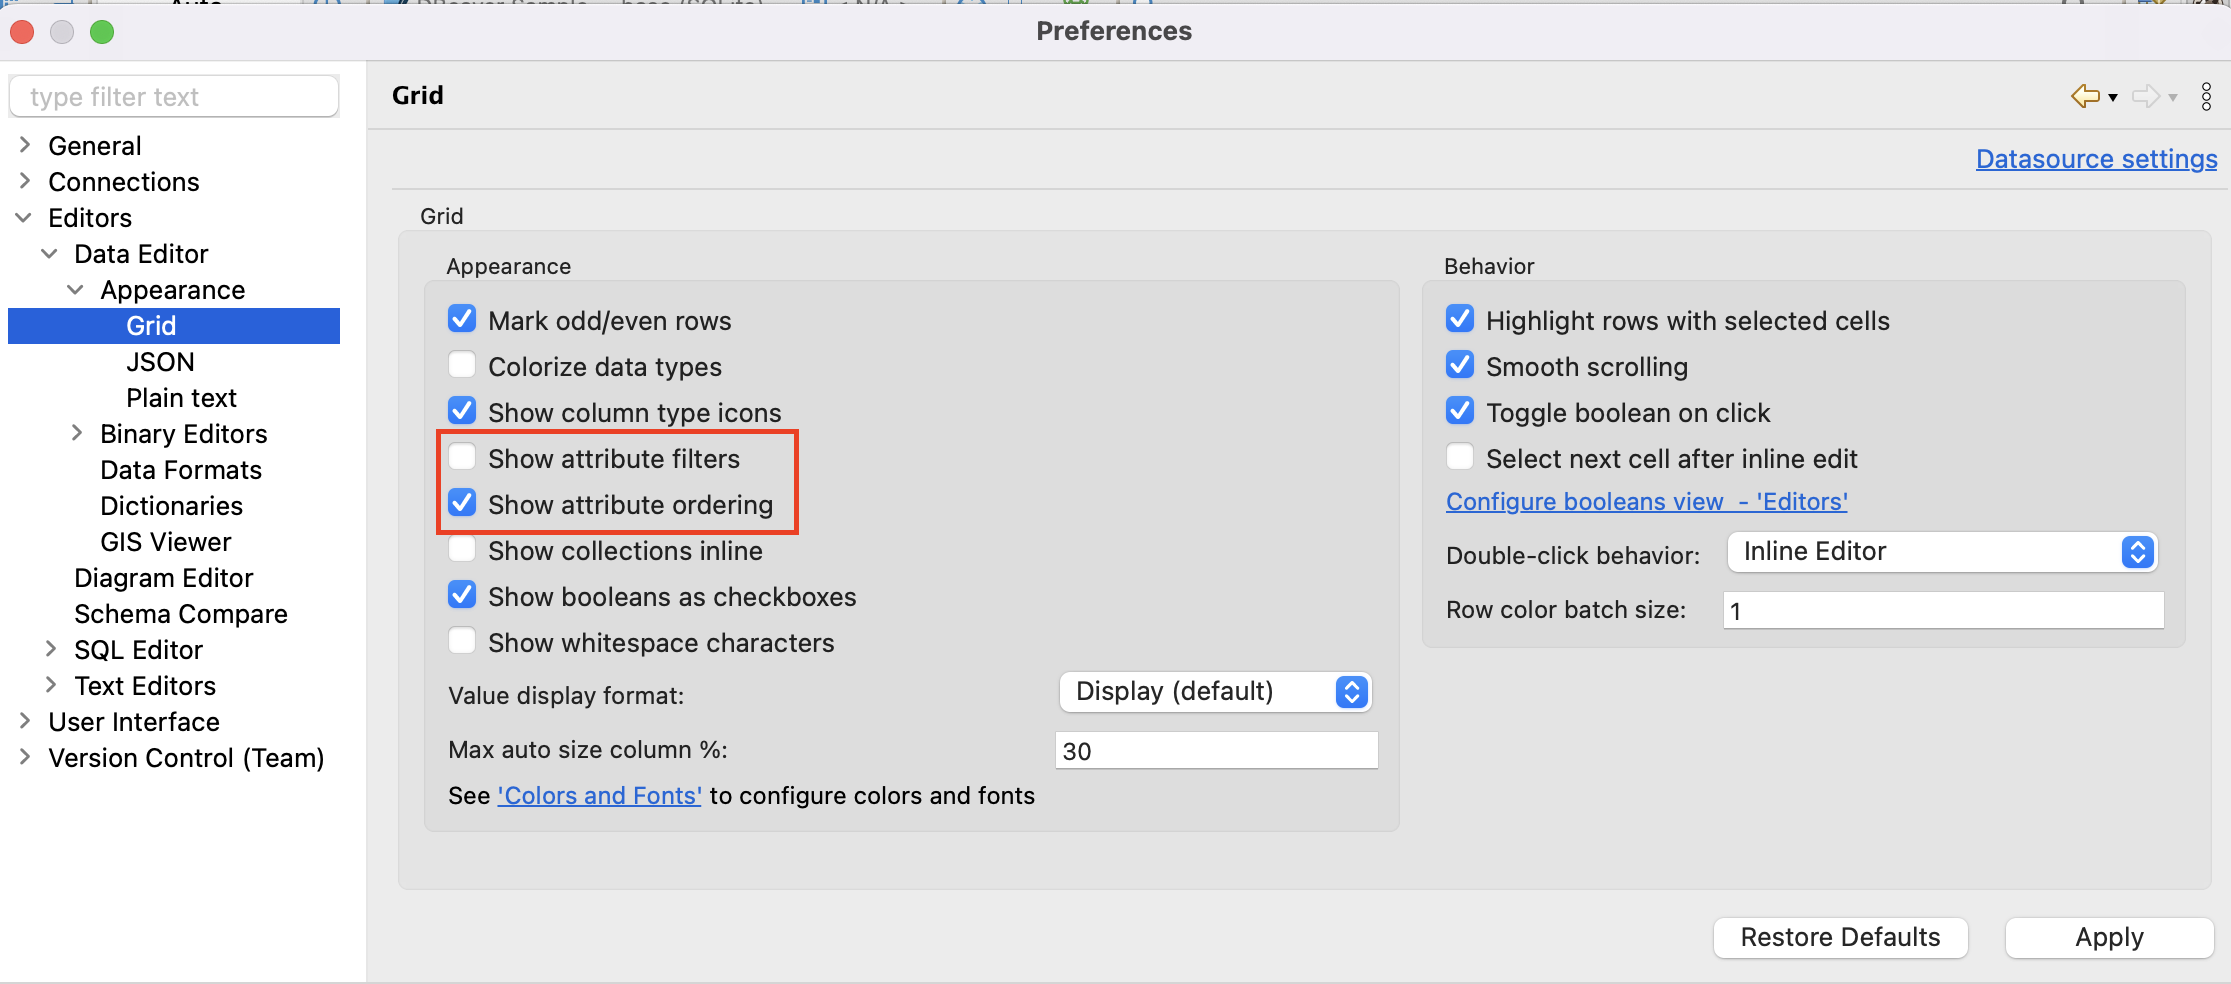Uncheck "Show attribute ordering"
The width and height of the screenshot is (2231, 984).
462,502
